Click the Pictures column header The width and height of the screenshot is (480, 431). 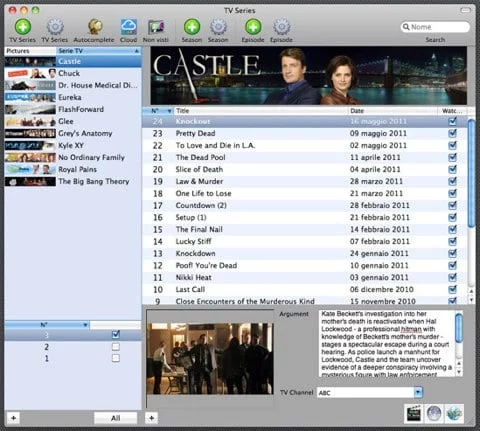pos(30,51)
